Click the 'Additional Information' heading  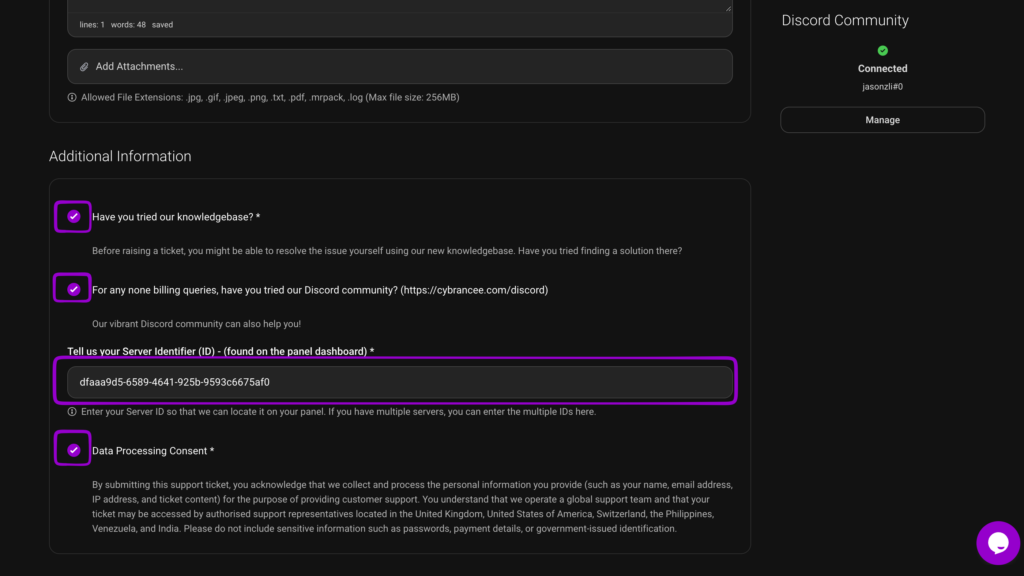[x=120, y=156]
